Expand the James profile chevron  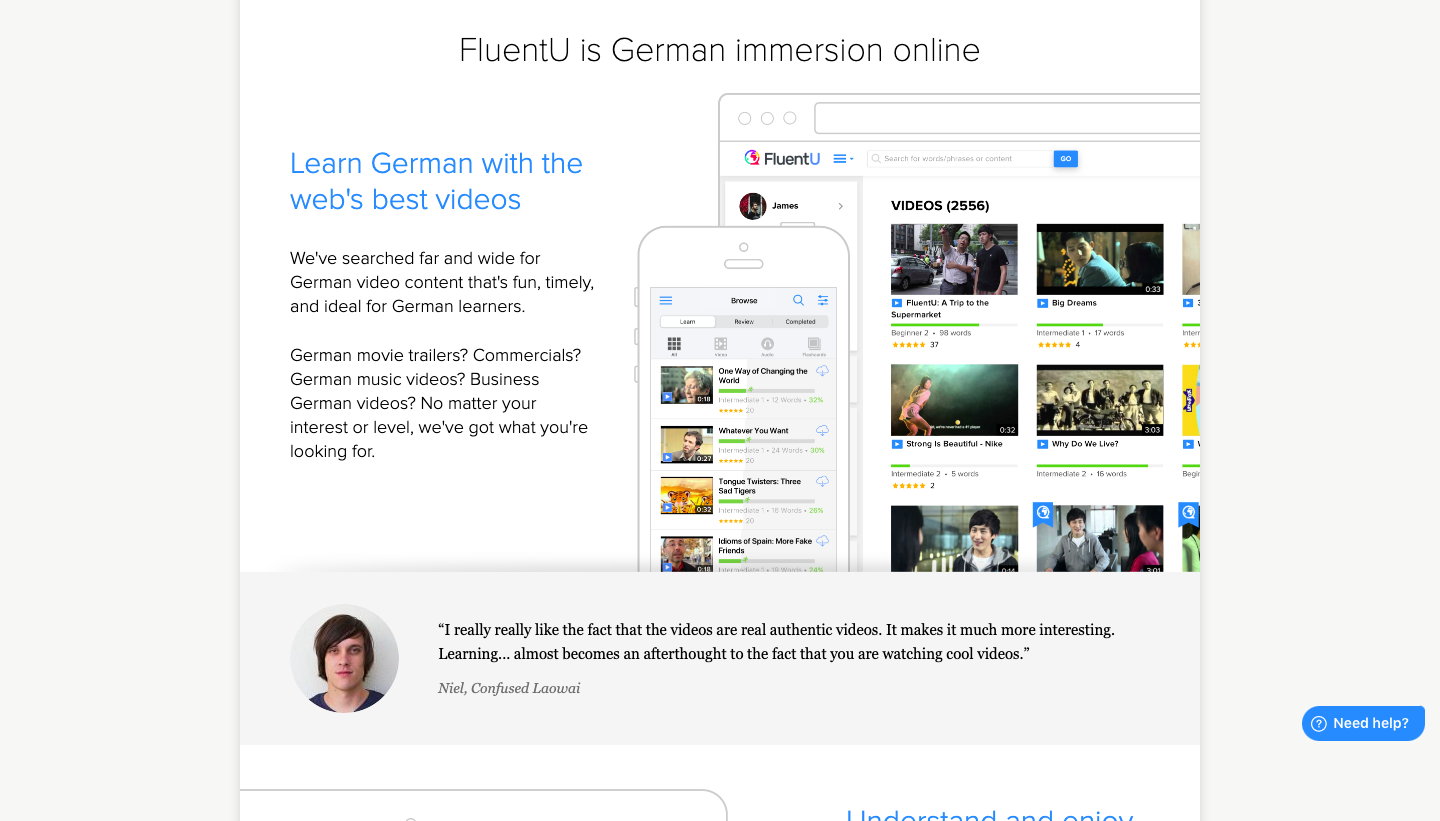(x=840, y=206)
